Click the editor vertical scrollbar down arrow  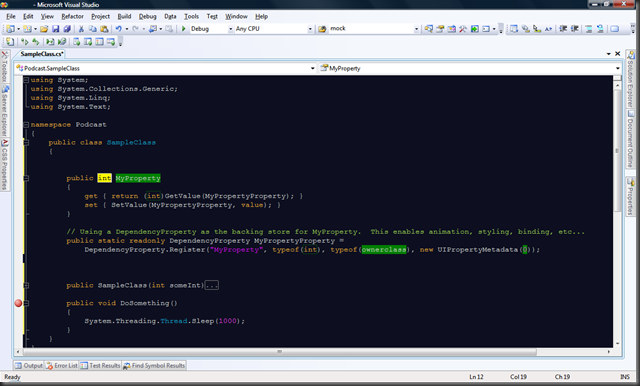617,344
